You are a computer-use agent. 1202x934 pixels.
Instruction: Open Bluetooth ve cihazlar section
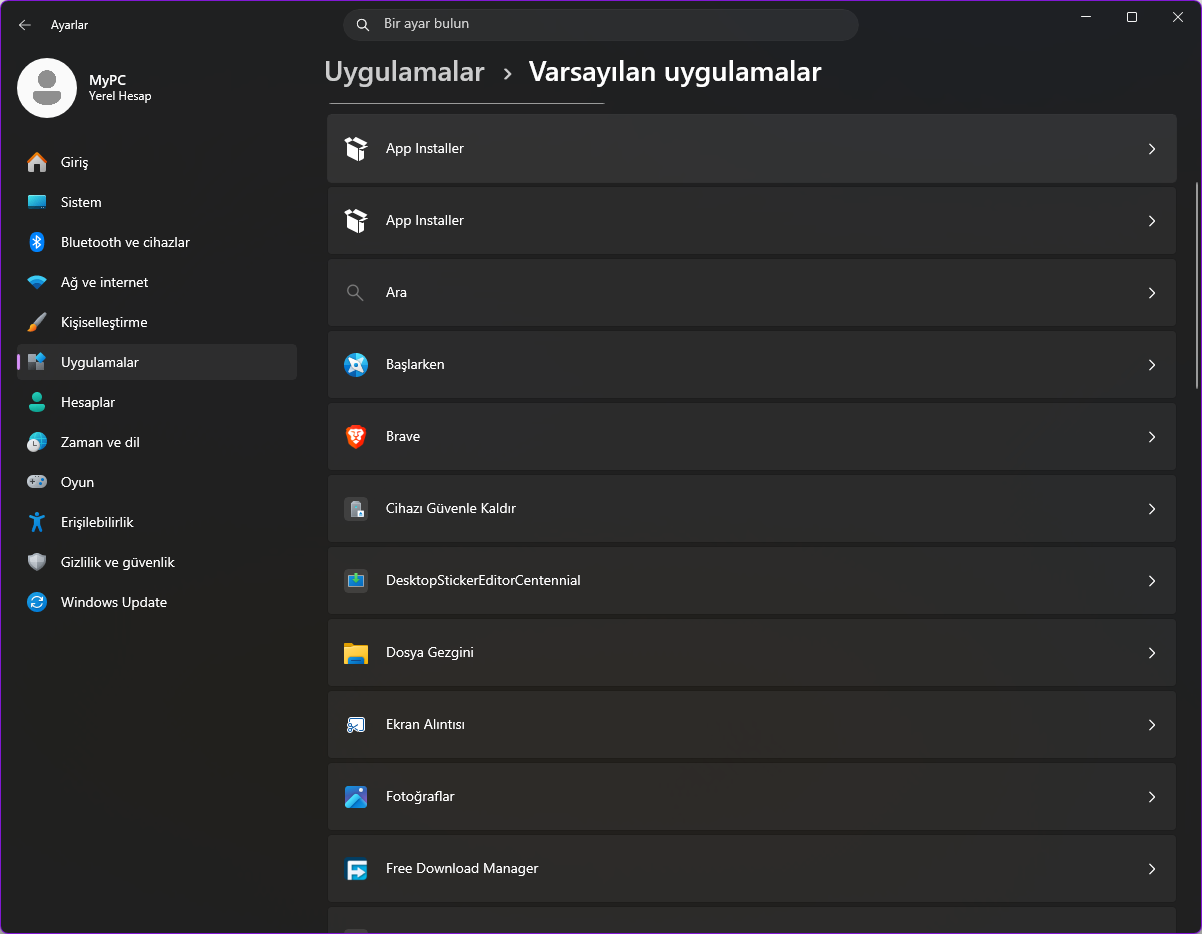click(157, 242)
